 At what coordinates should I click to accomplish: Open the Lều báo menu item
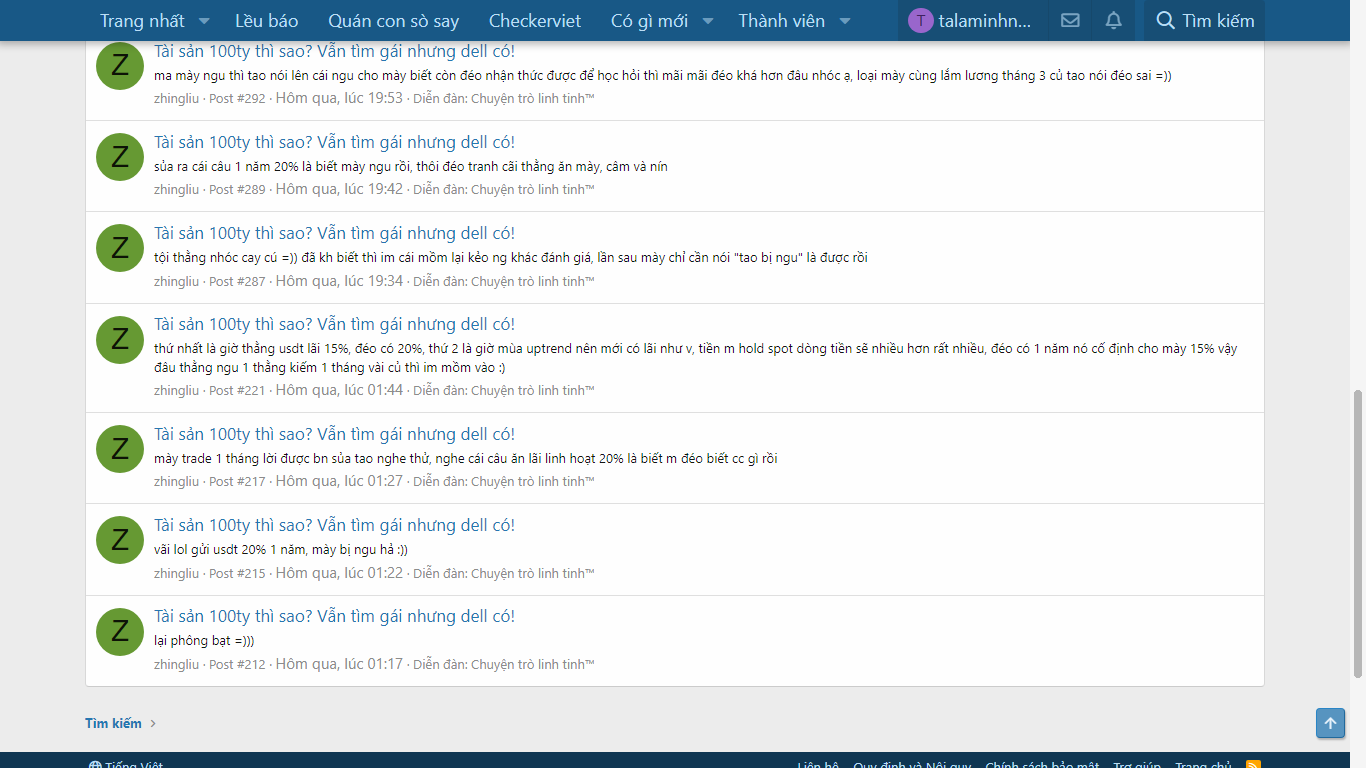pos(266,21)
